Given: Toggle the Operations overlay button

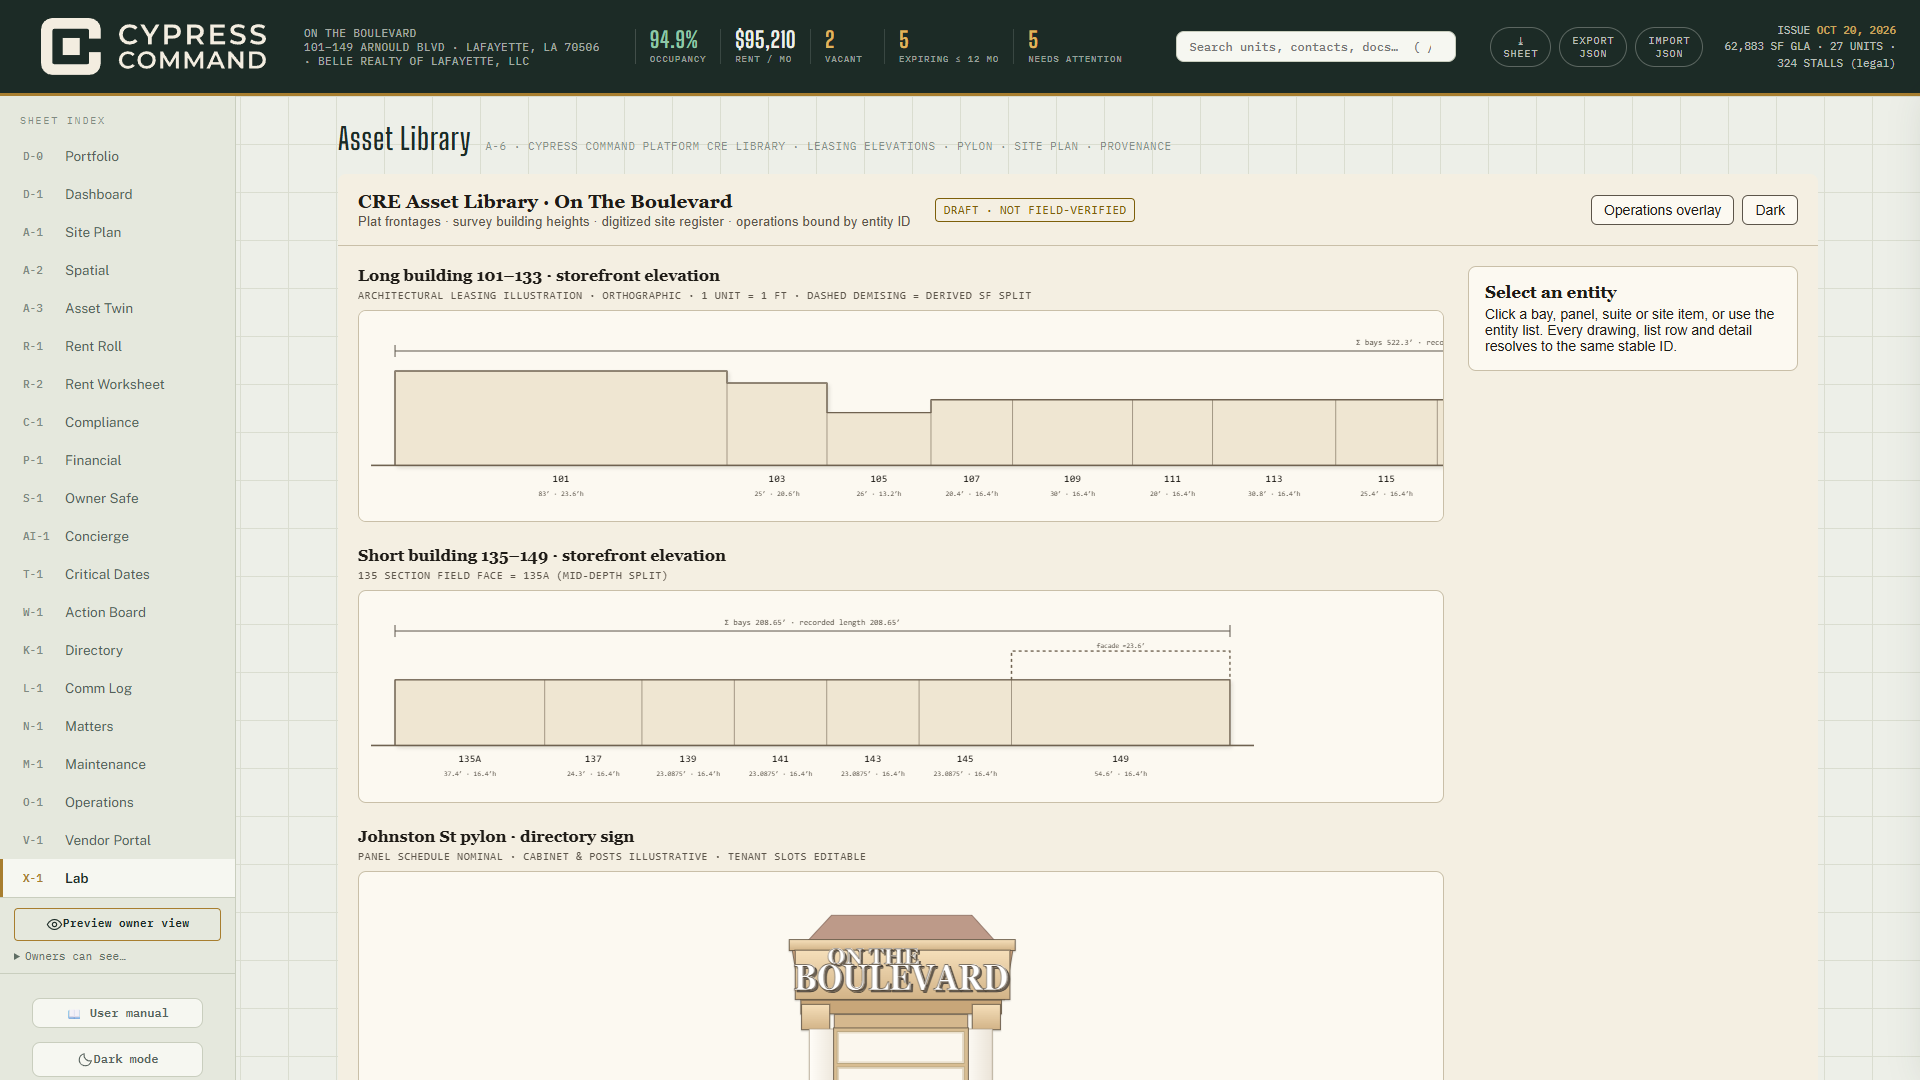Looking at the screenshot, I should pyautogui.click(x=1662, y=210).
